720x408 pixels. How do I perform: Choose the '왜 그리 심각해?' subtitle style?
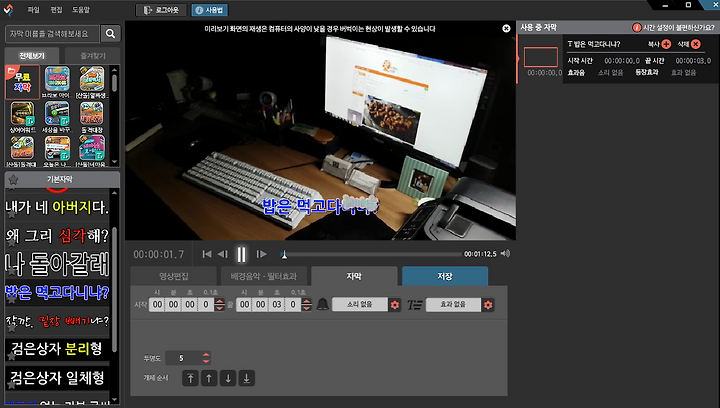coord(57,236)
